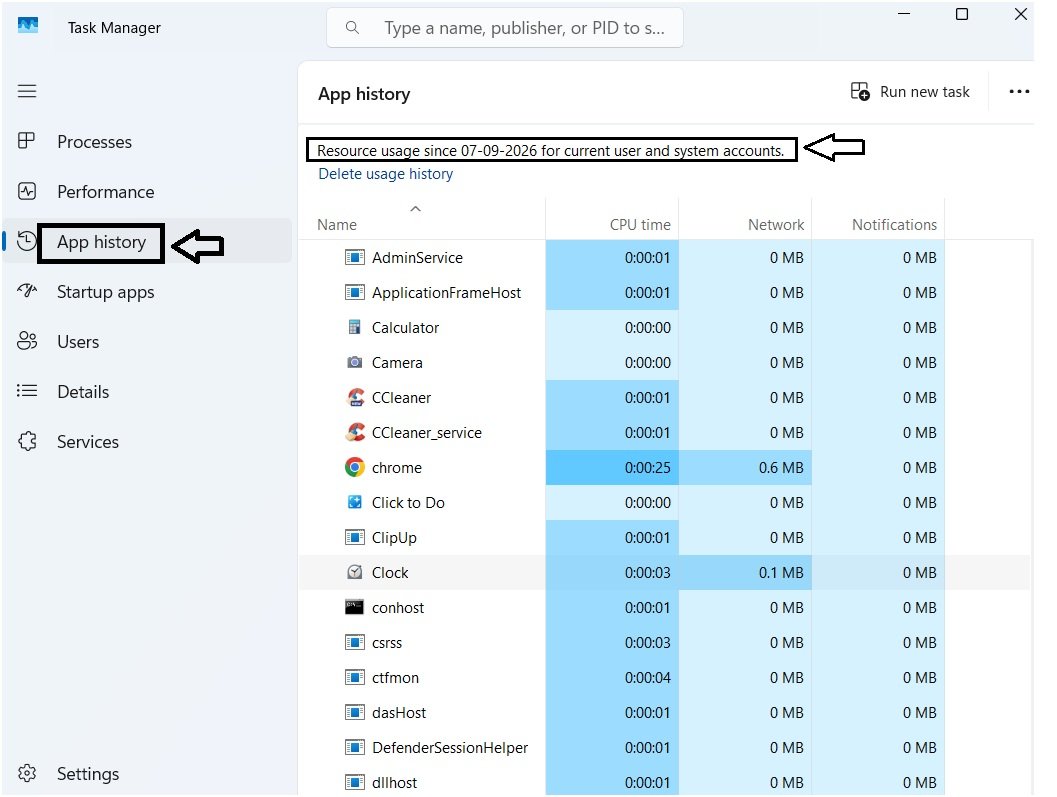The width and height of the screenshot is (1057, 797).
Task: Click the search magnifier icon
Action: click(352, 28)
